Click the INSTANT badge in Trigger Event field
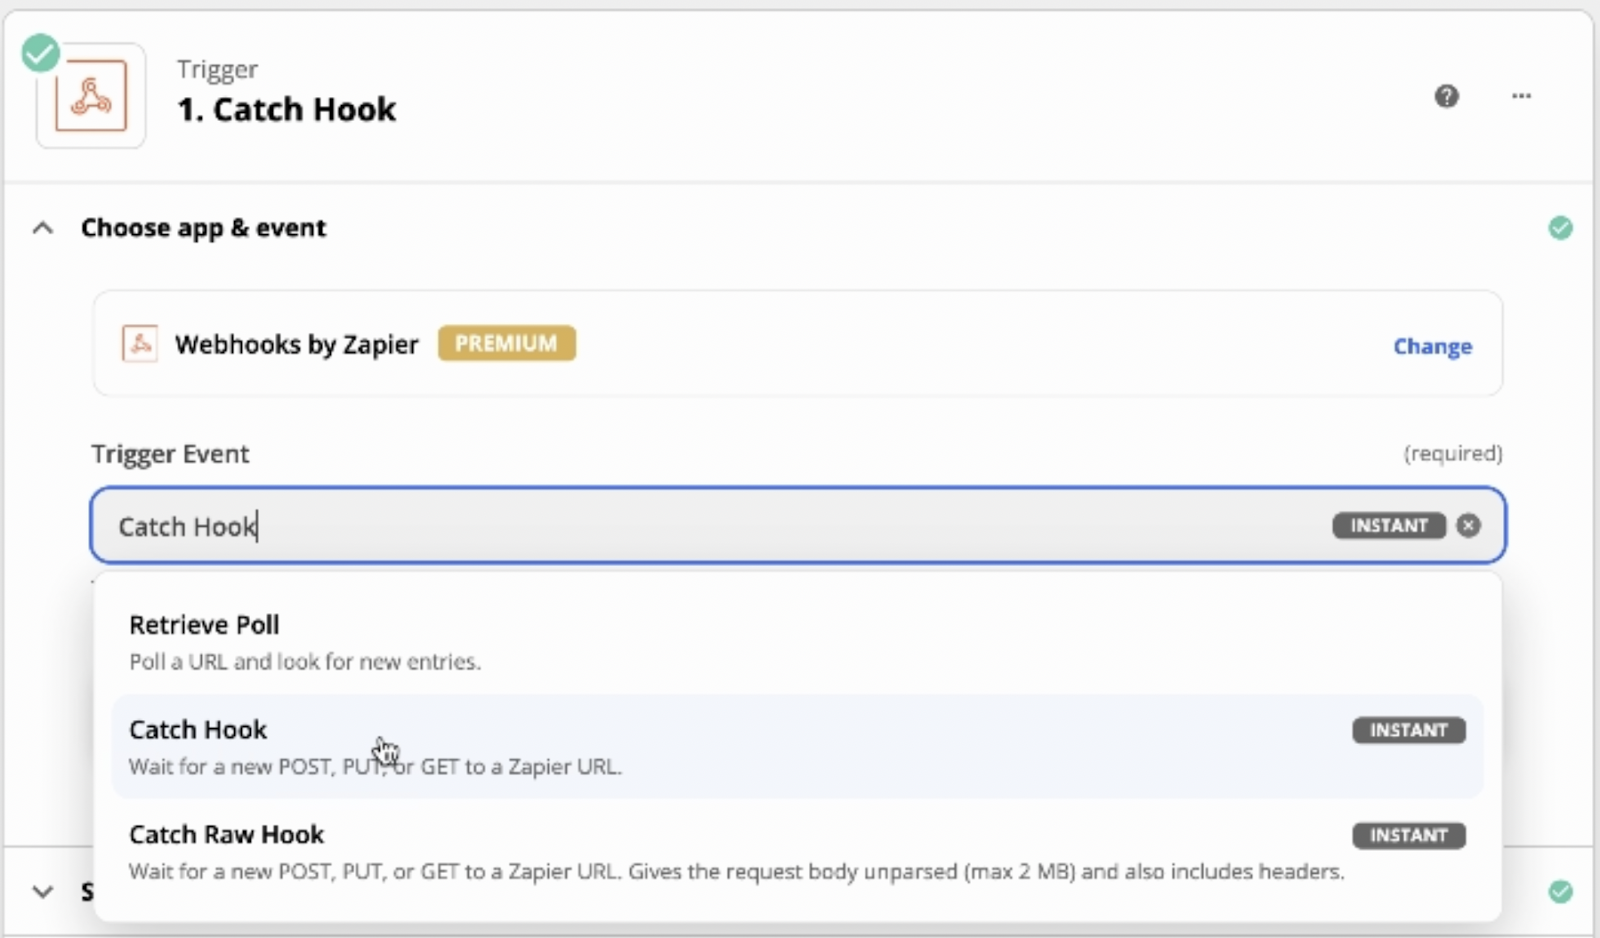Image resolution: width=1600 pixels, height=938 pixels. tap(1388, 526)
